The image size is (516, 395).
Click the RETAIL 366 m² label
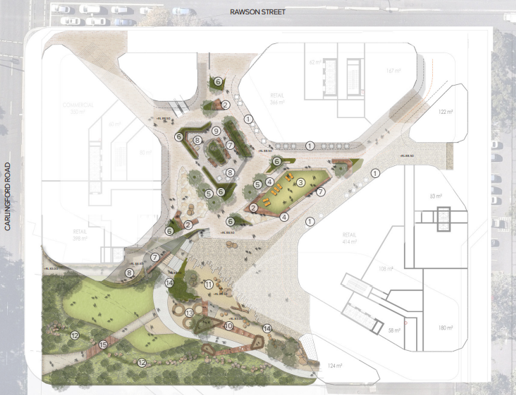[277, 99]
